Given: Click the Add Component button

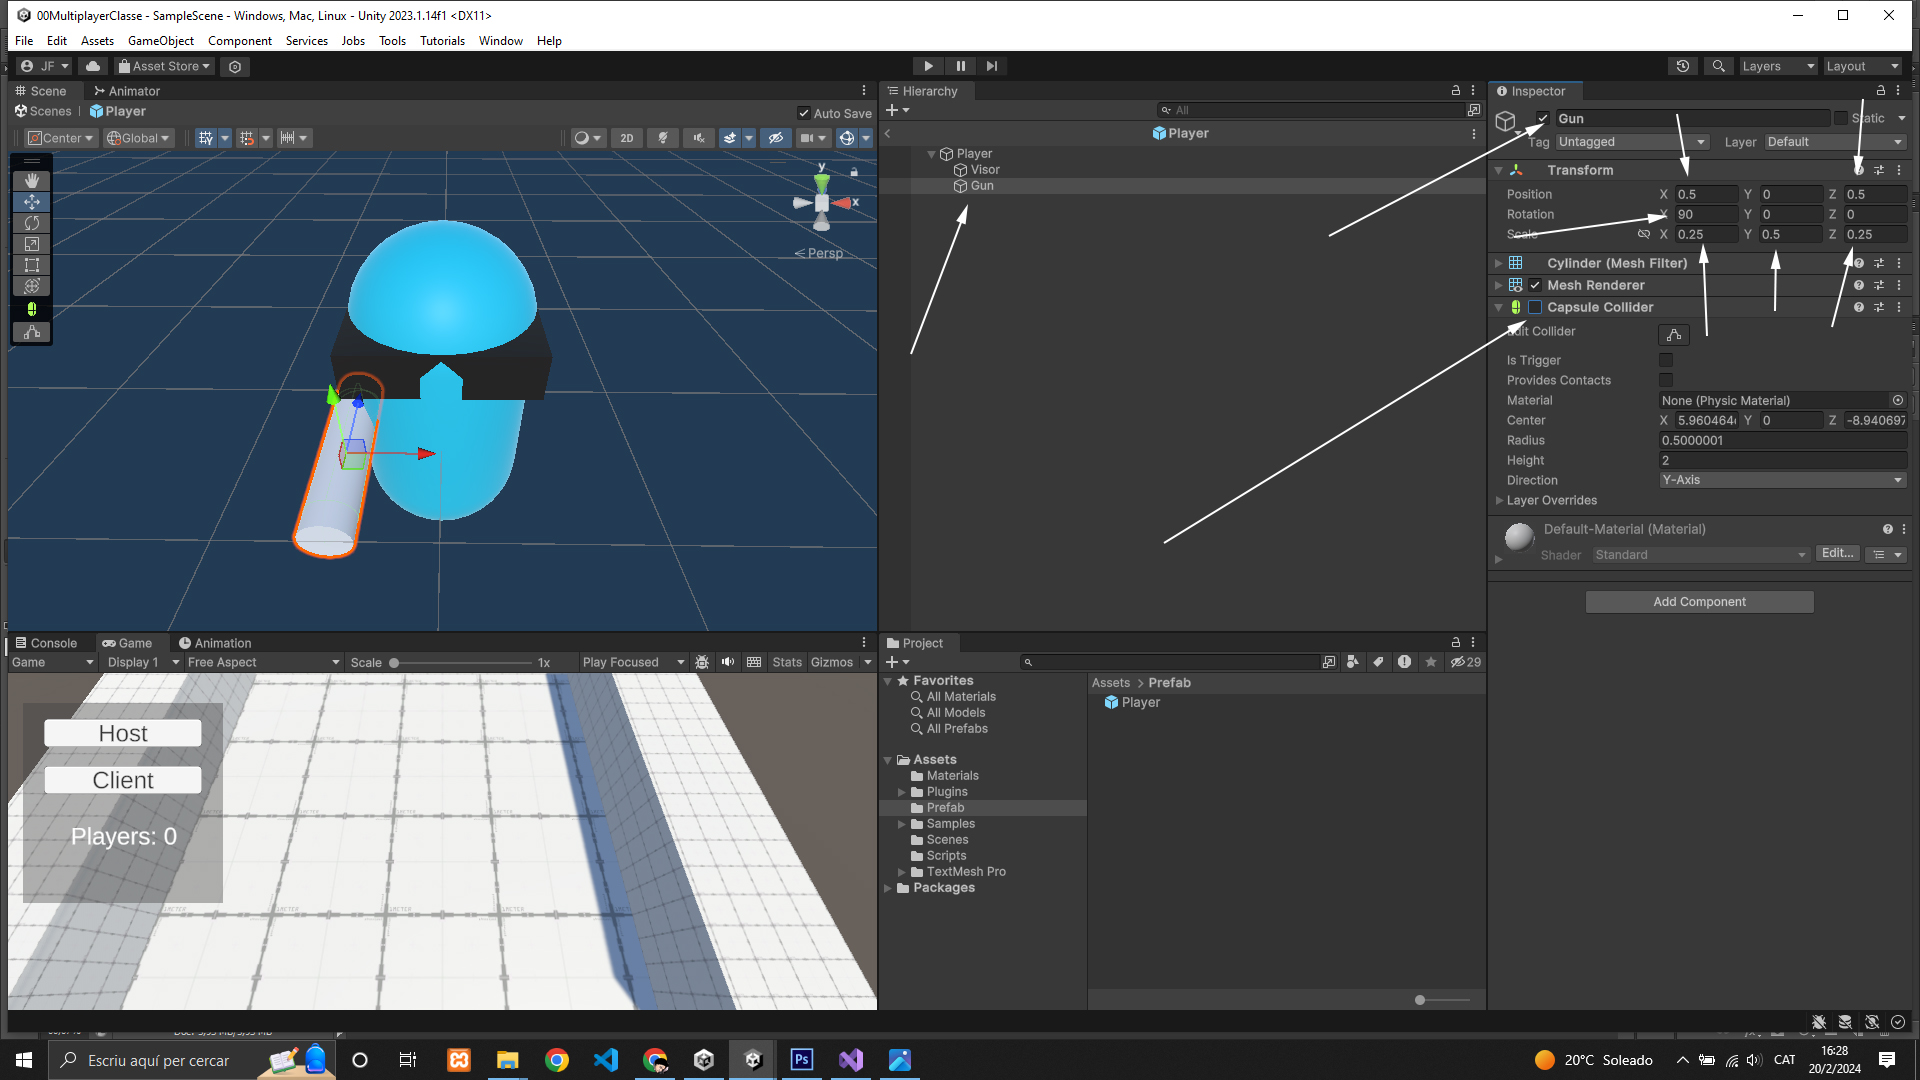Looking at the screenshot, I should pos(1699,601).
